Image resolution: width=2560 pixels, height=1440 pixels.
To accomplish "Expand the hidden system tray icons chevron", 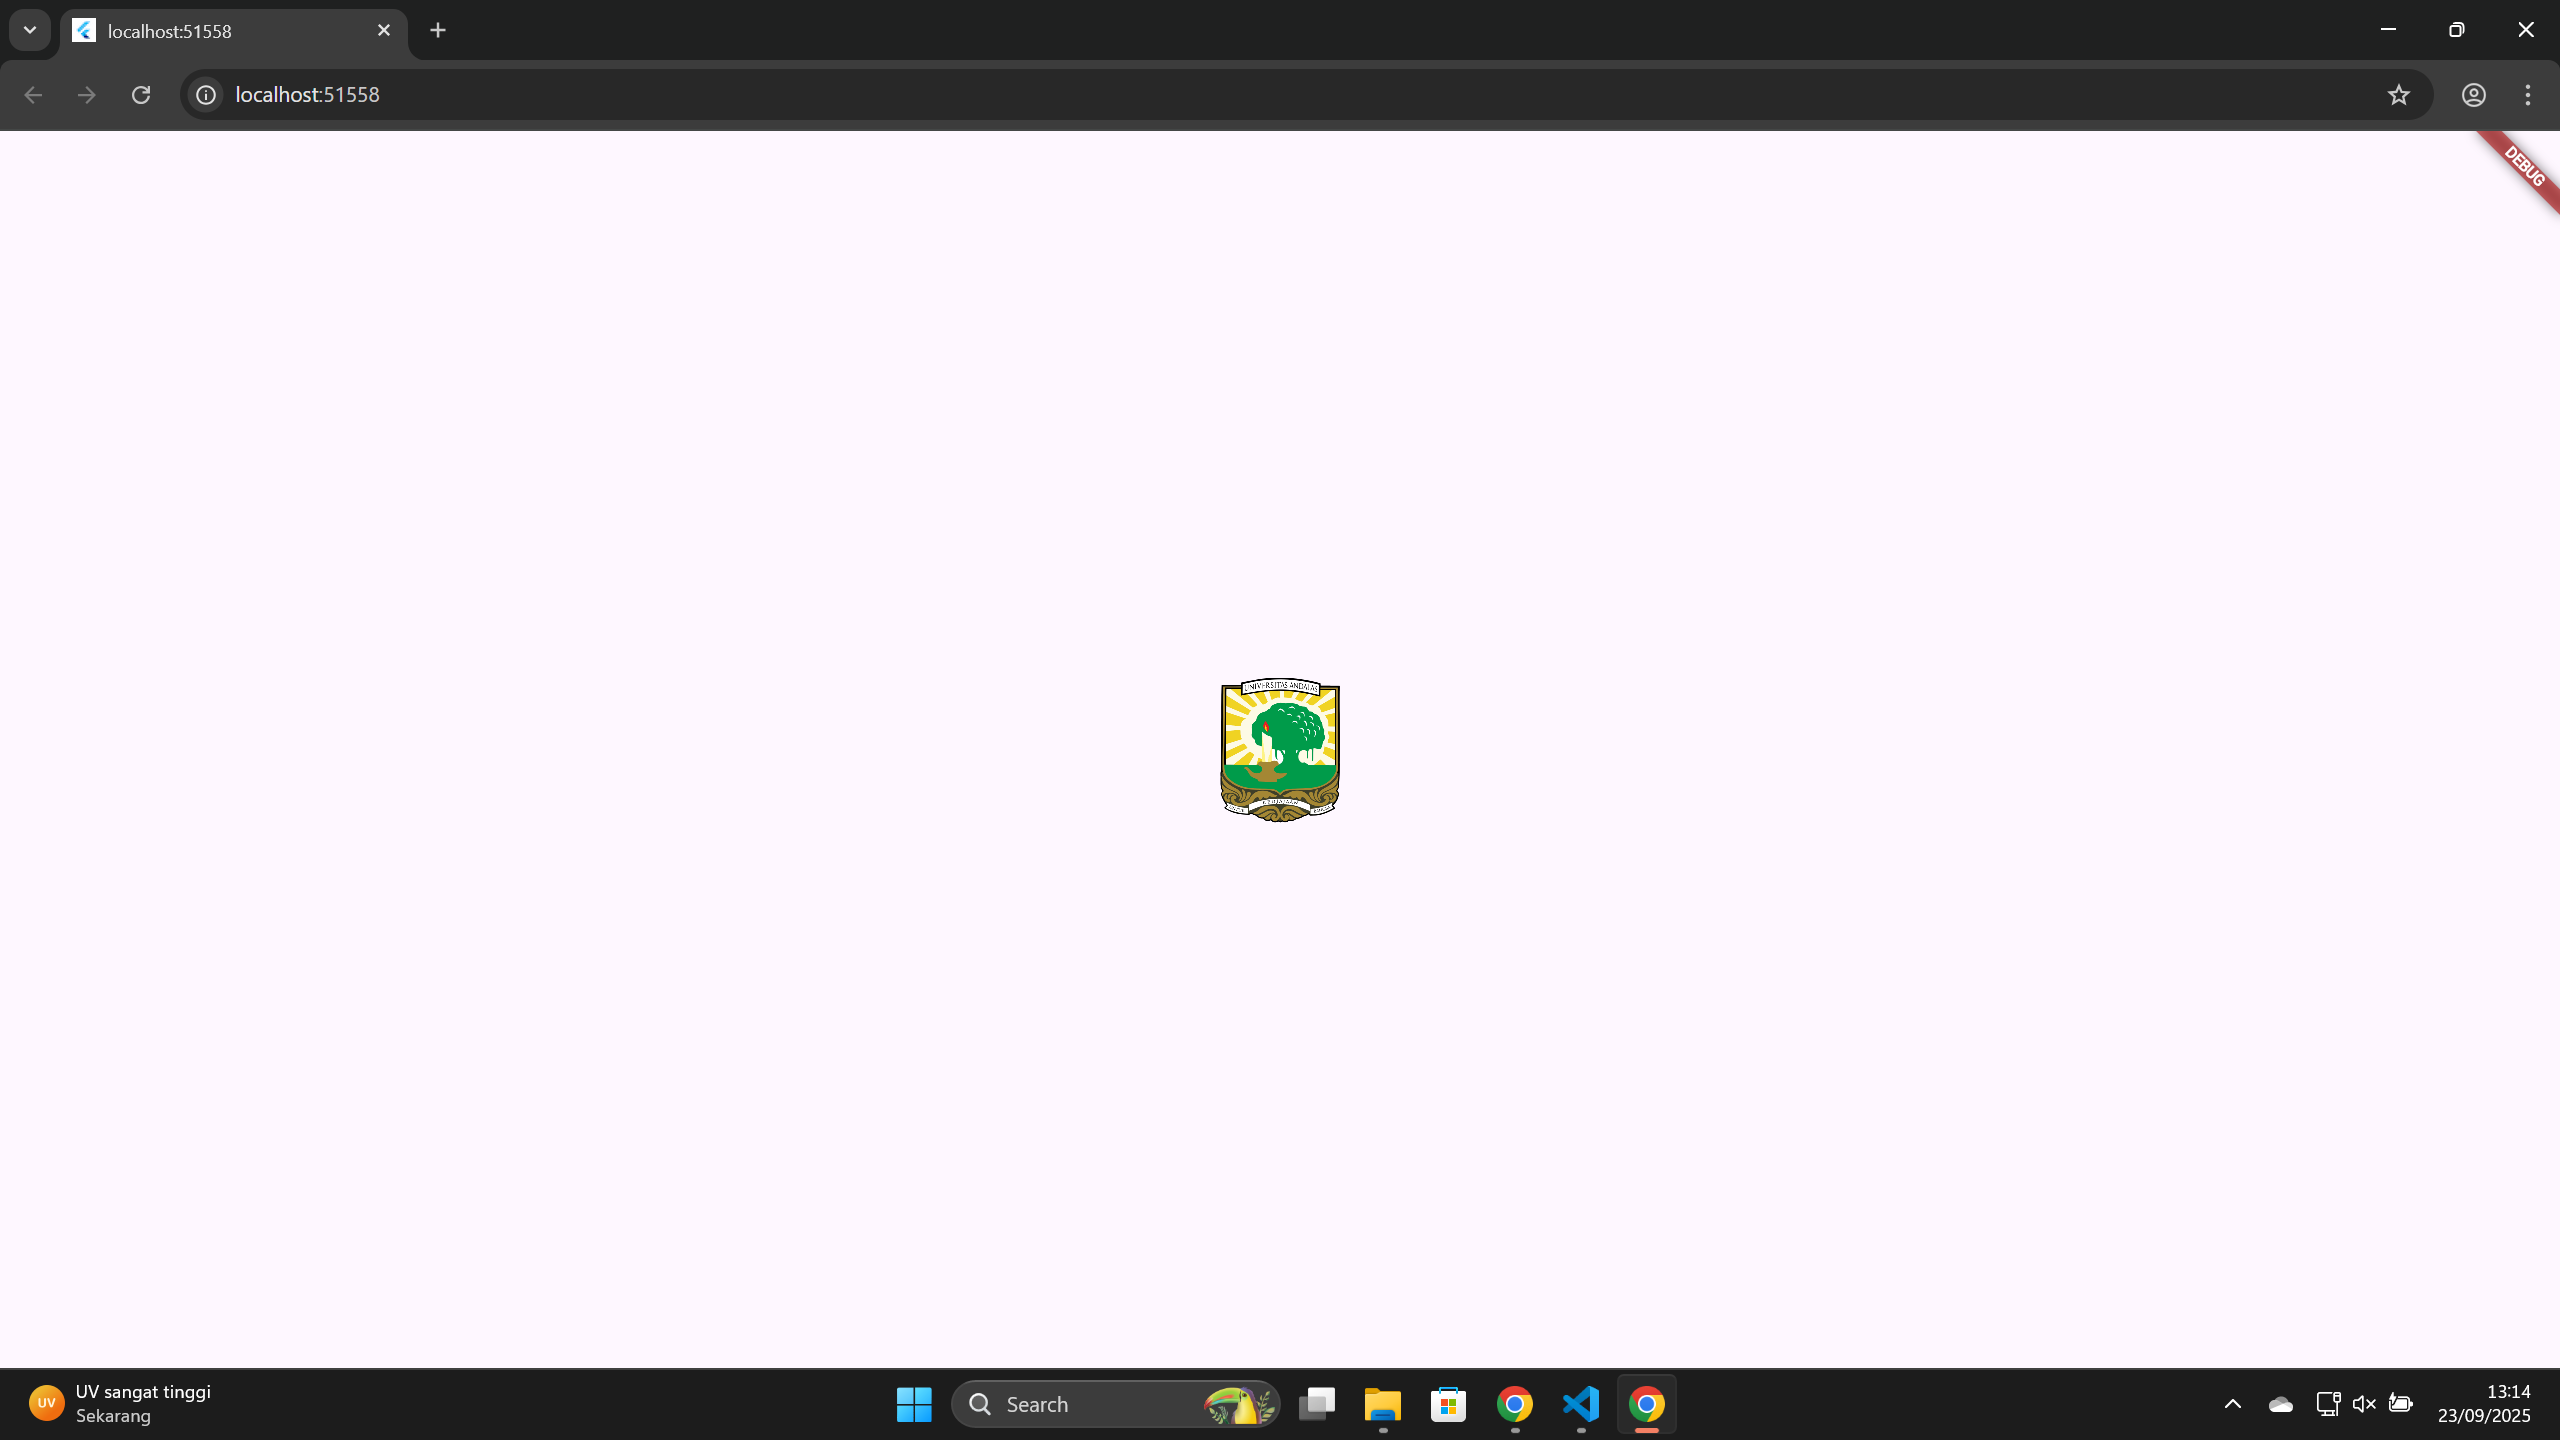I will tap(2233, 1404).
